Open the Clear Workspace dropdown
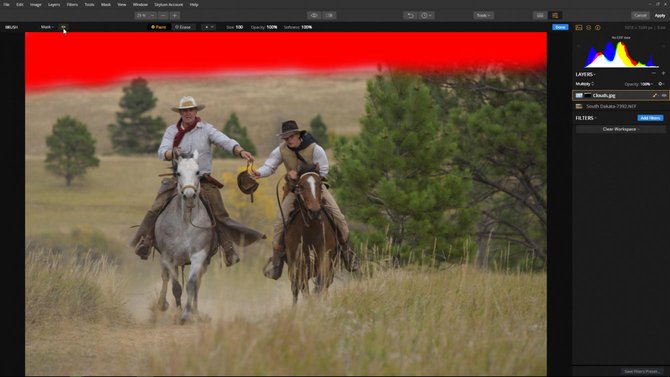670x377 pixels. pos(620,129)
